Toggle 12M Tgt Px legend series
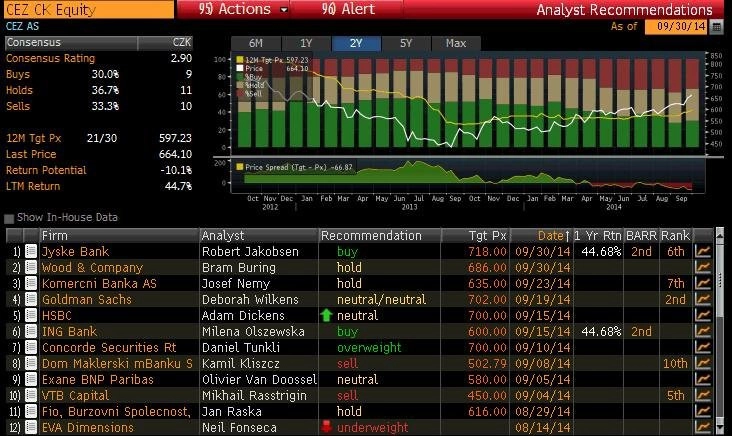 pos(240,60)
